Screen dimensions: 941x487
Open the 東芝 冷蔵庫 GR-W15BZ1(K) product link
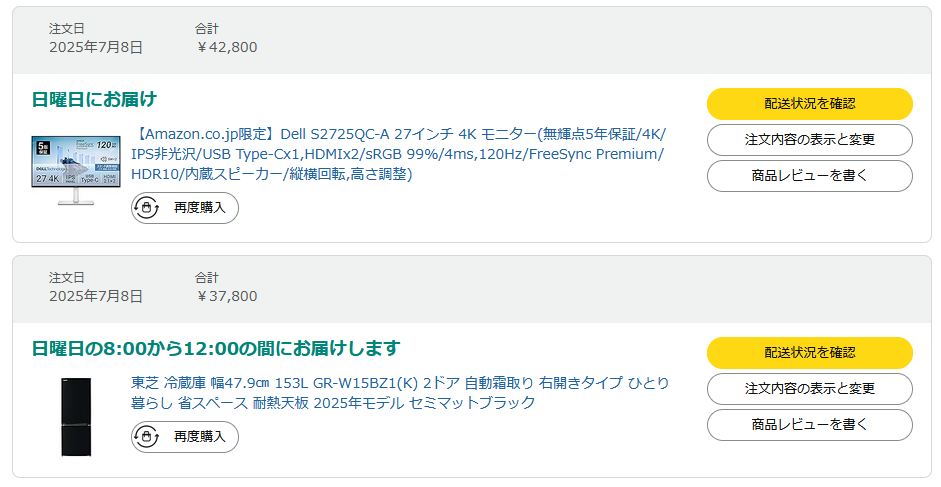pos(400,392)
